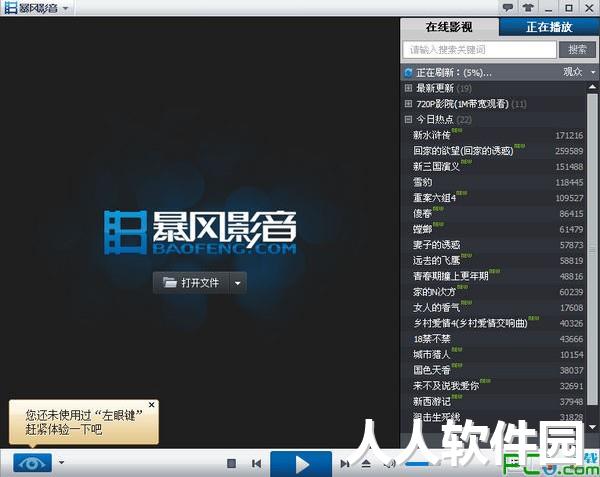The height and width of the screenshot is (477, 600).
Task: Expand the 最新更新 category
Action: pyautogui.click(x=408, y=88)
